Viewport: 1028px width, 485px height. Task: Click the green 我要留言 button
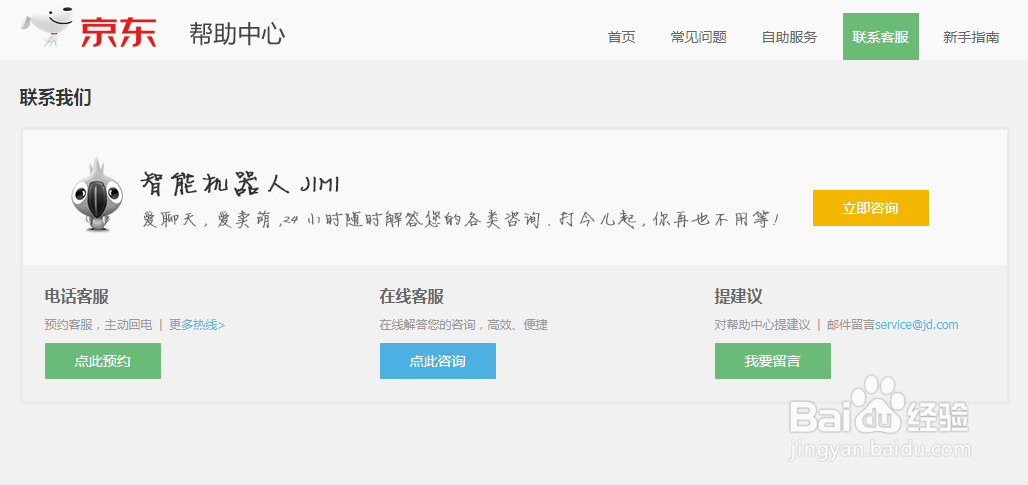772,361
